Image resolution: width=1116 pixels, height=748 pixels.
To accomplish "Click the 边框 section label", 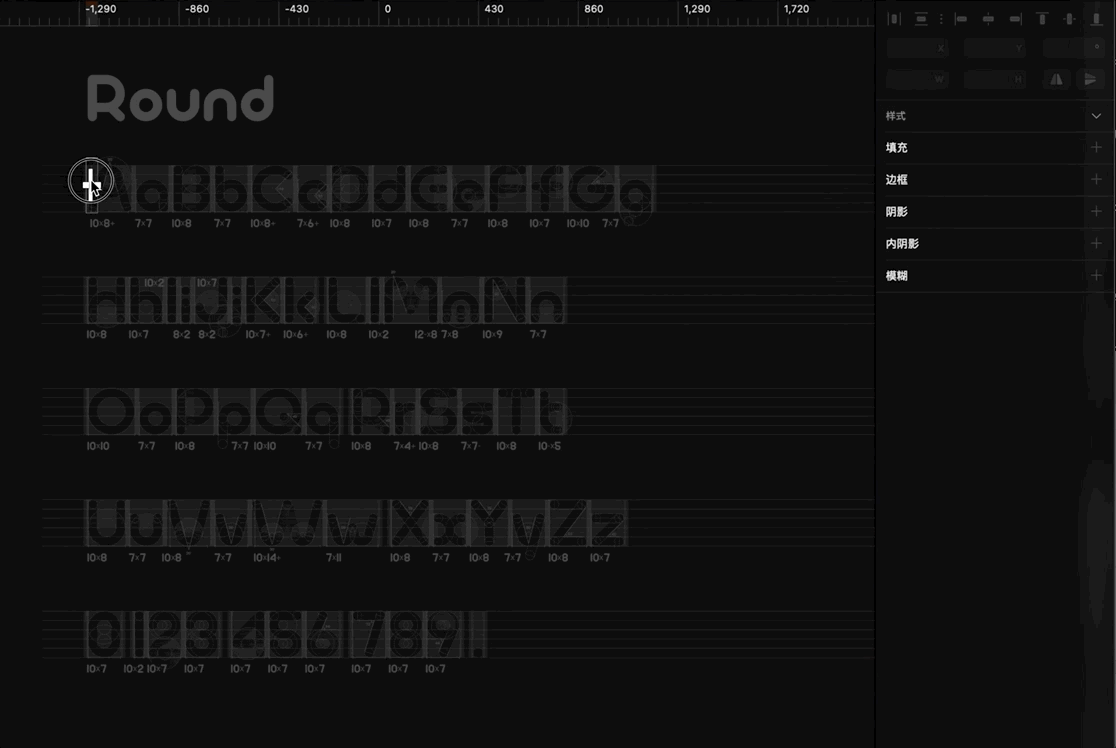I will click(x=897, y=180).
